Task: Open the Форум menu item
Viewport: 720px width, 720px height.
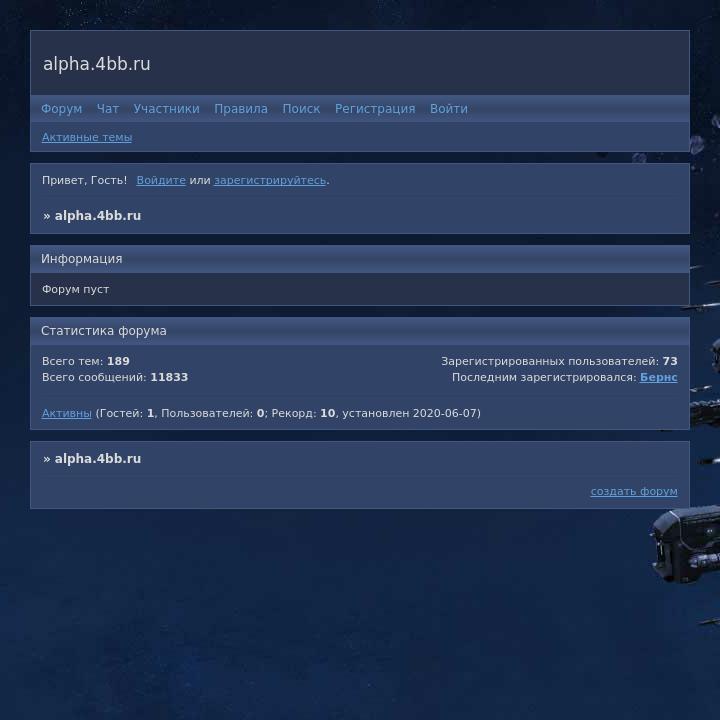Action: pyautogui.click(x=62, y=109)
